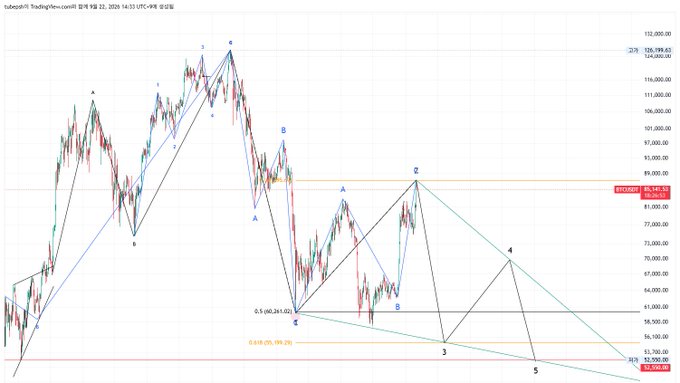680x383 pixels.
Task: Select the blue Z wave label at the peak
Action: click(x=416, y=170)
